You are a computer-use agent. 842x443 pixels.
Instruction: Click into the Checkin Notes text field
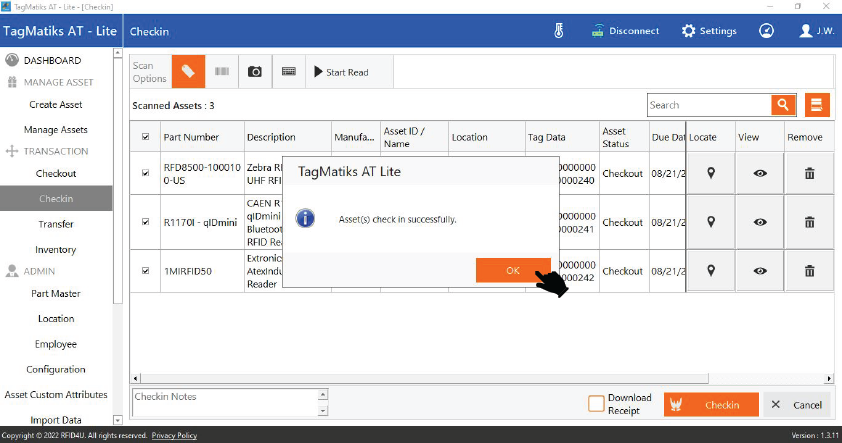tap(225, 404)
